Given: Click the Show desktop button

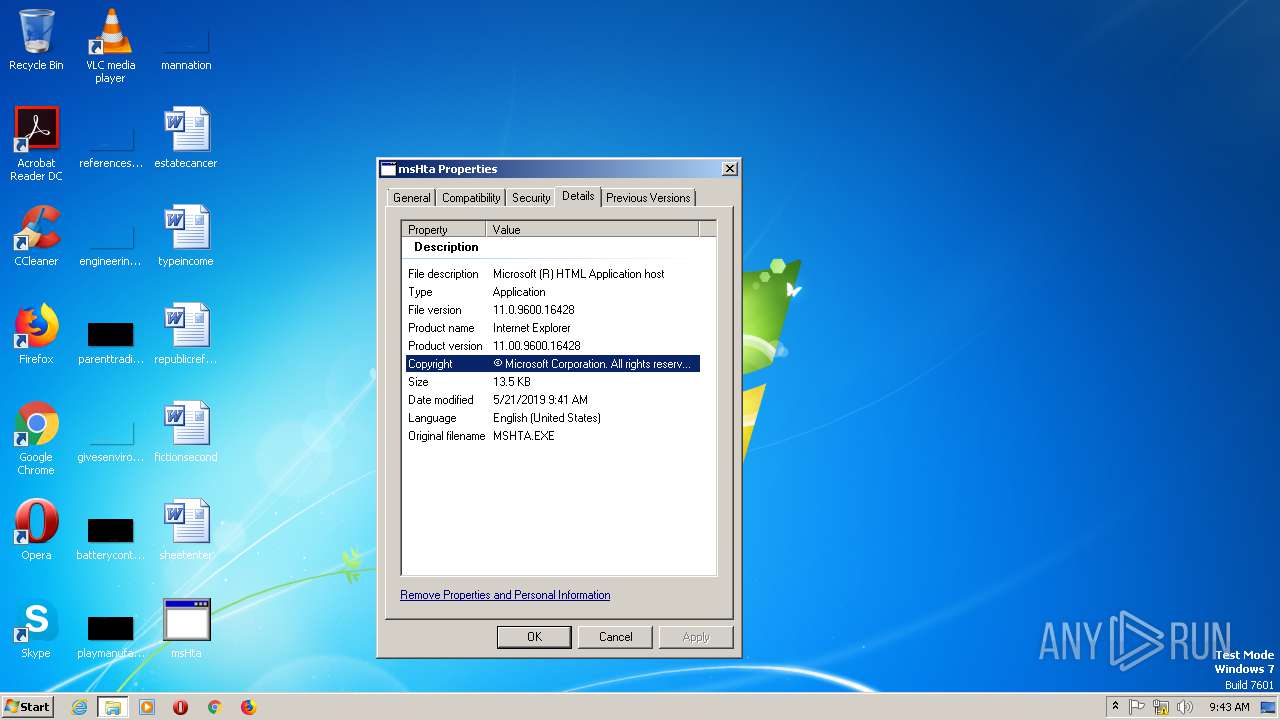Looking at the screenshot, I should point(1269,707).
